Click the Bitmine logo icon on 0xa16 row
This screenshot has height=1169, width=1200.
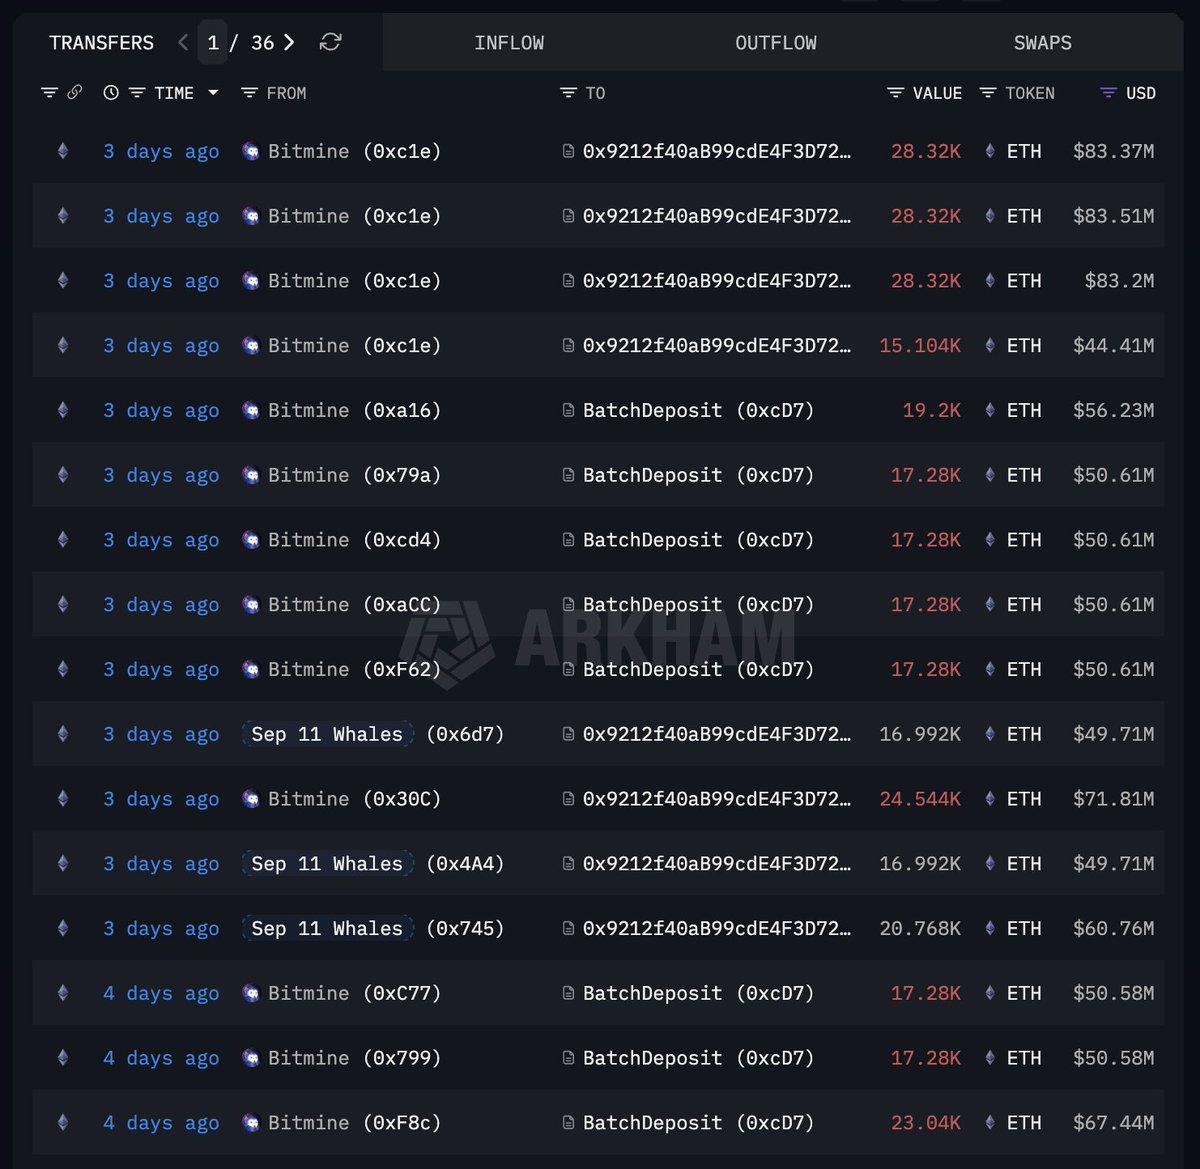click(x=251, y=410)
